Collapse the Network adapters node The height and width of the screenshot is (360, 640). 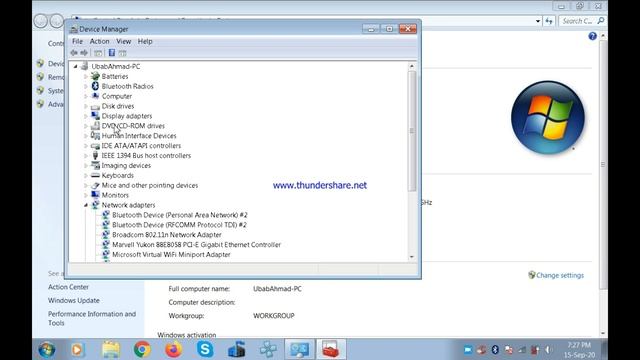(x=86, y=205)
